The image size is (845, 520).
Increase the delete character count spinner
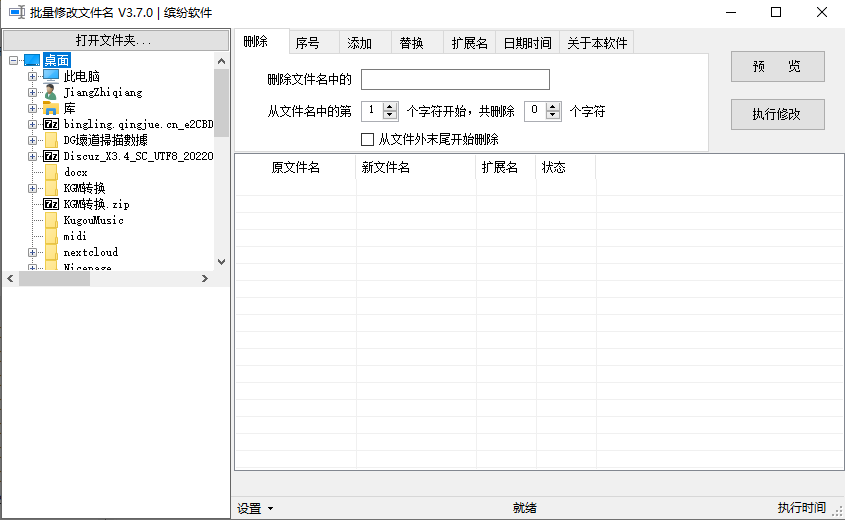click(x=553, y=107)
